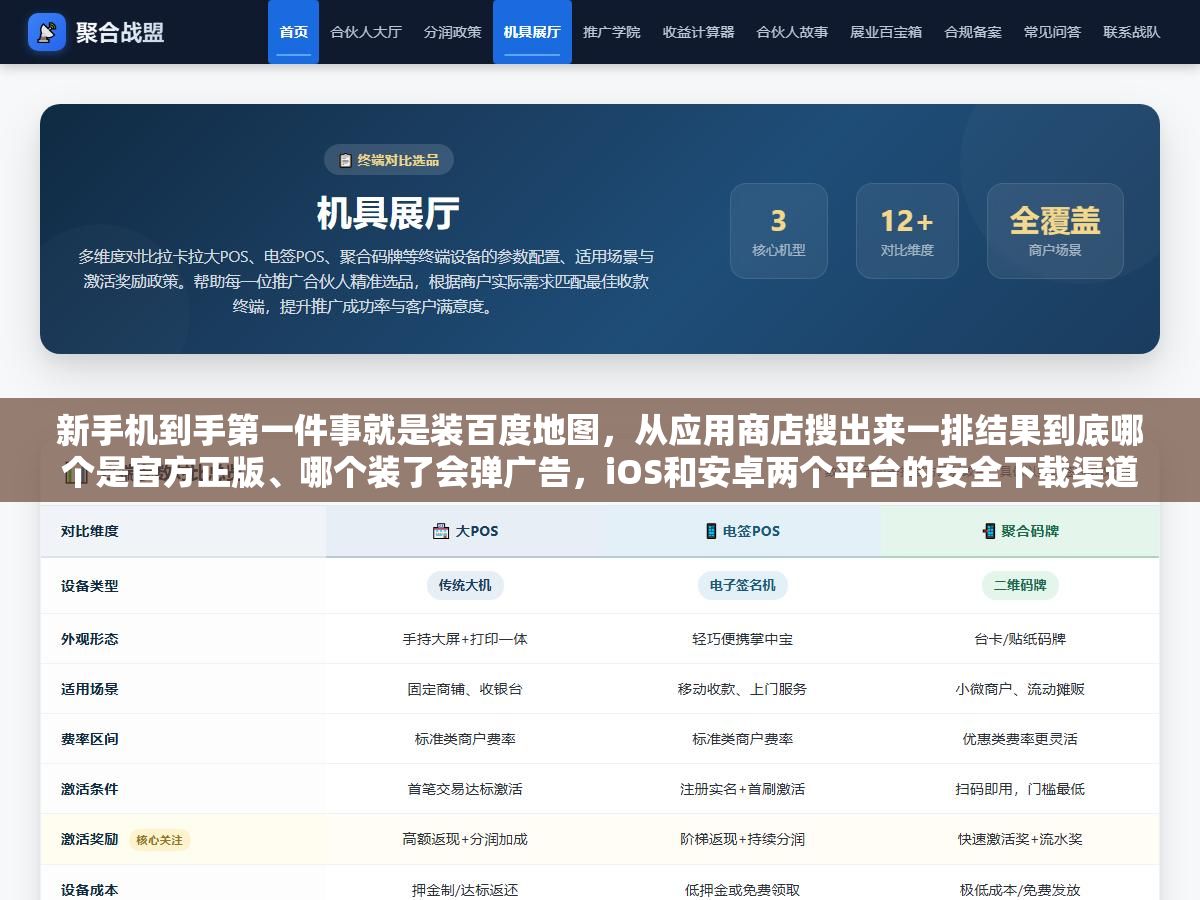Go to 合伙人大厅 in navigation
Viewport: 1200px width, 900px height.
[366, 32]
